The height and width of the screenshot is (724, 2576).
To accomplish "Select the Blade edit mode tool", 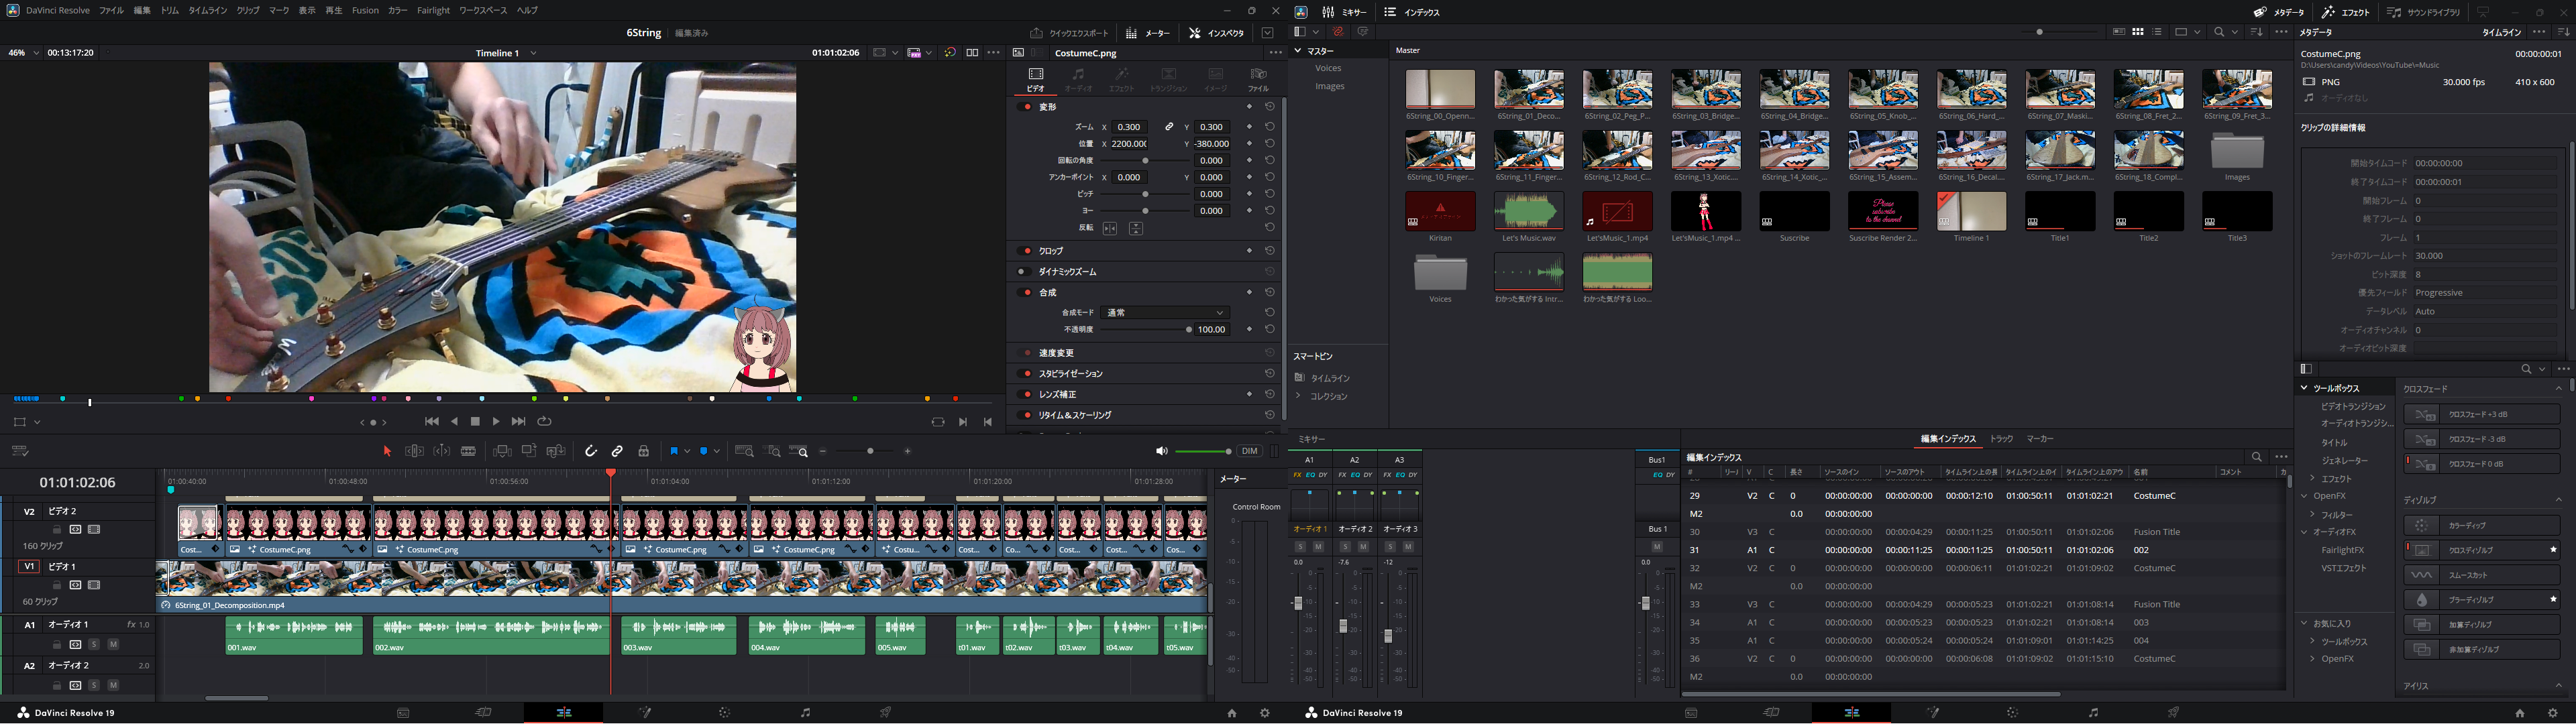I will [468, 451].
